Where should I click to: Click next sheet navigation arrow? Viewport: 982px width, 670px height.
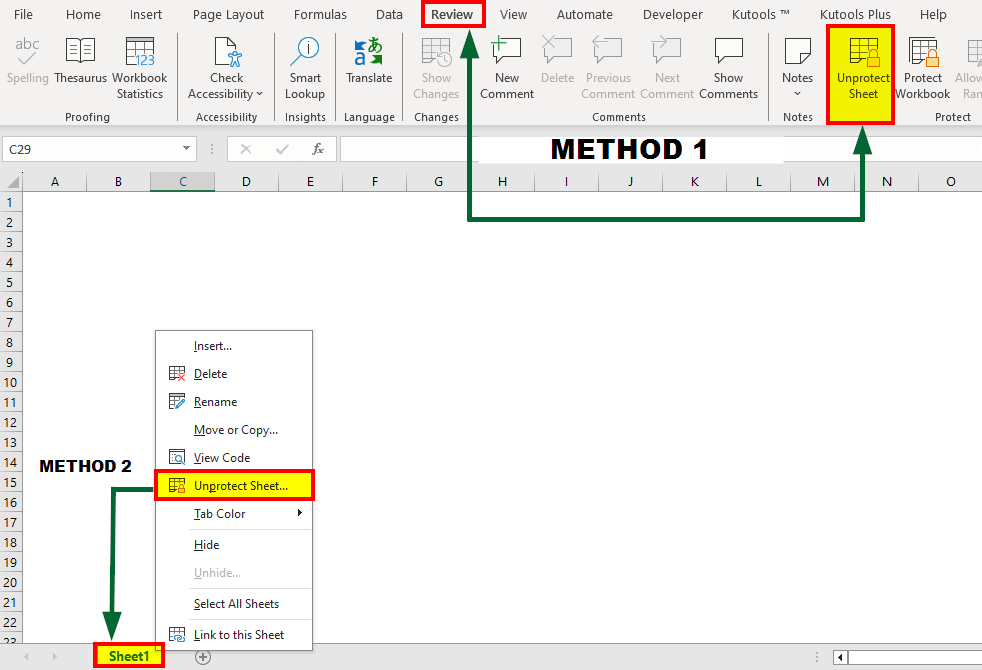pyautogui.click(x=54, y=656)
